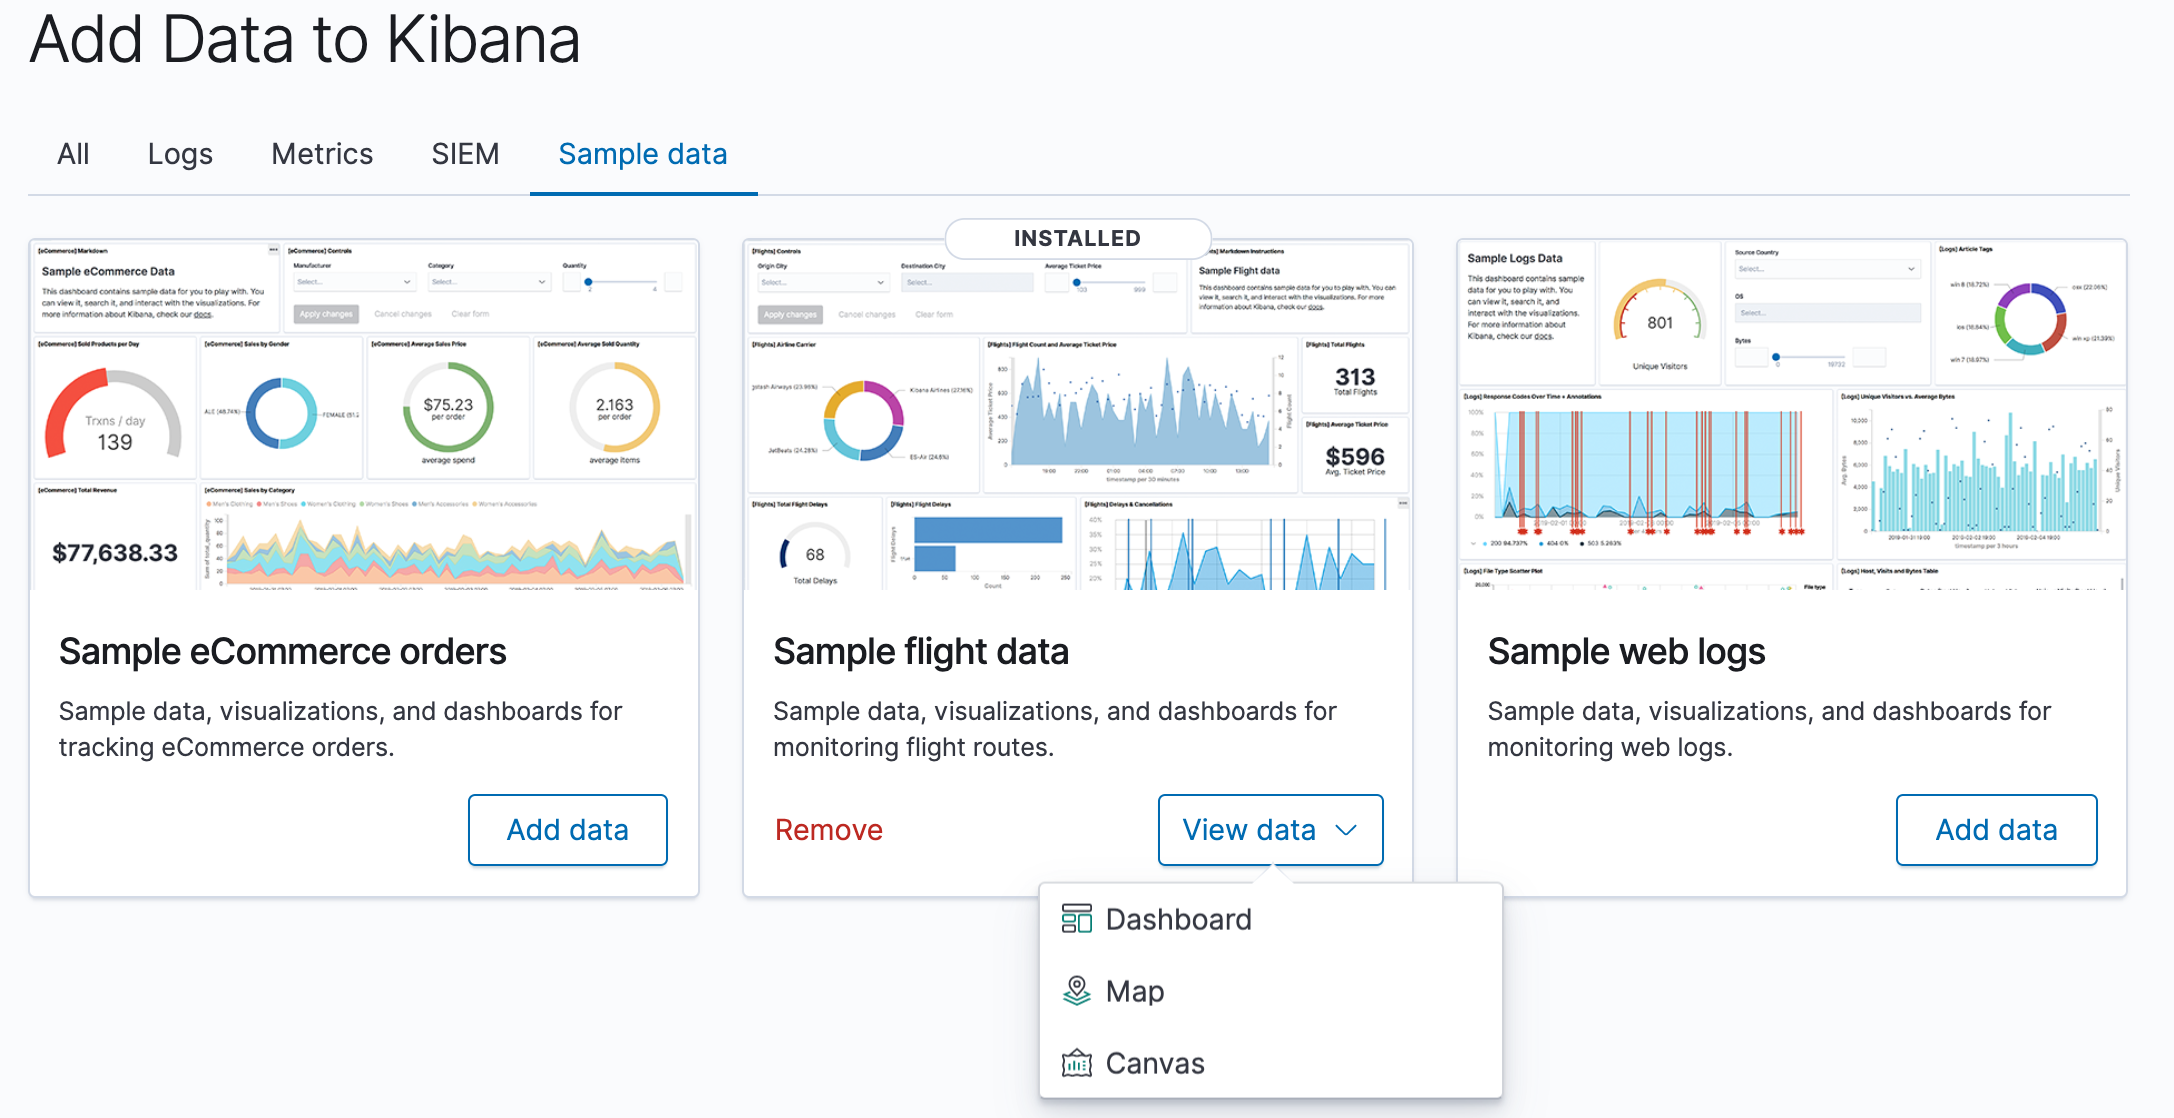Add data for Sample eCommerce orders
The width and height of the screenshot is (2174, 1118).
pos(568,830)
